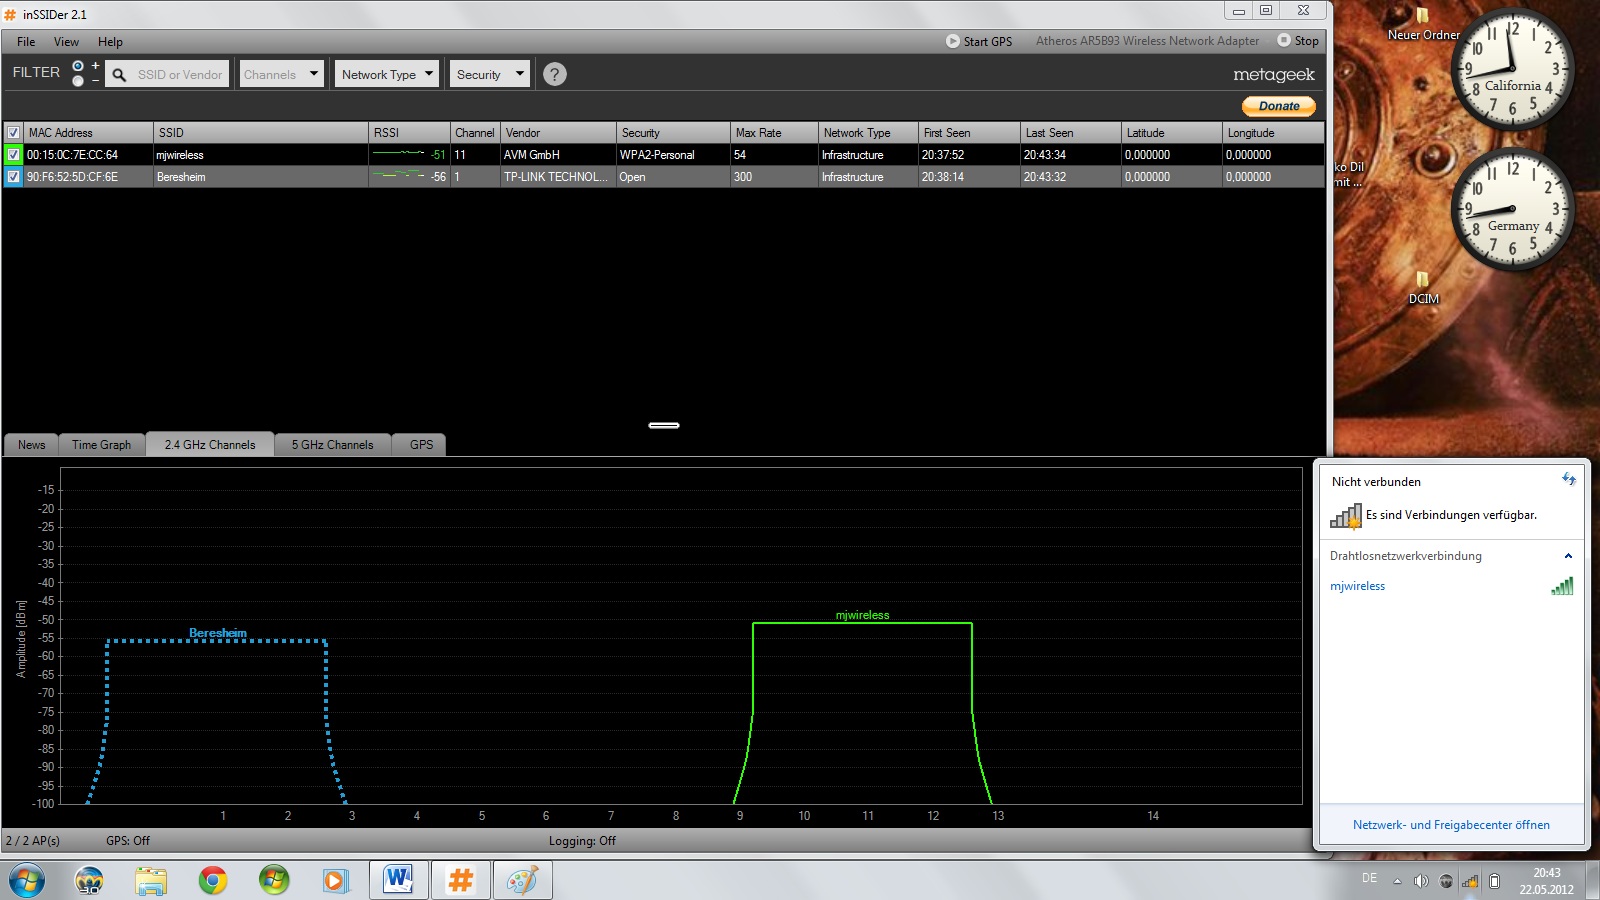Click the Donate button

coord(1279,106)
